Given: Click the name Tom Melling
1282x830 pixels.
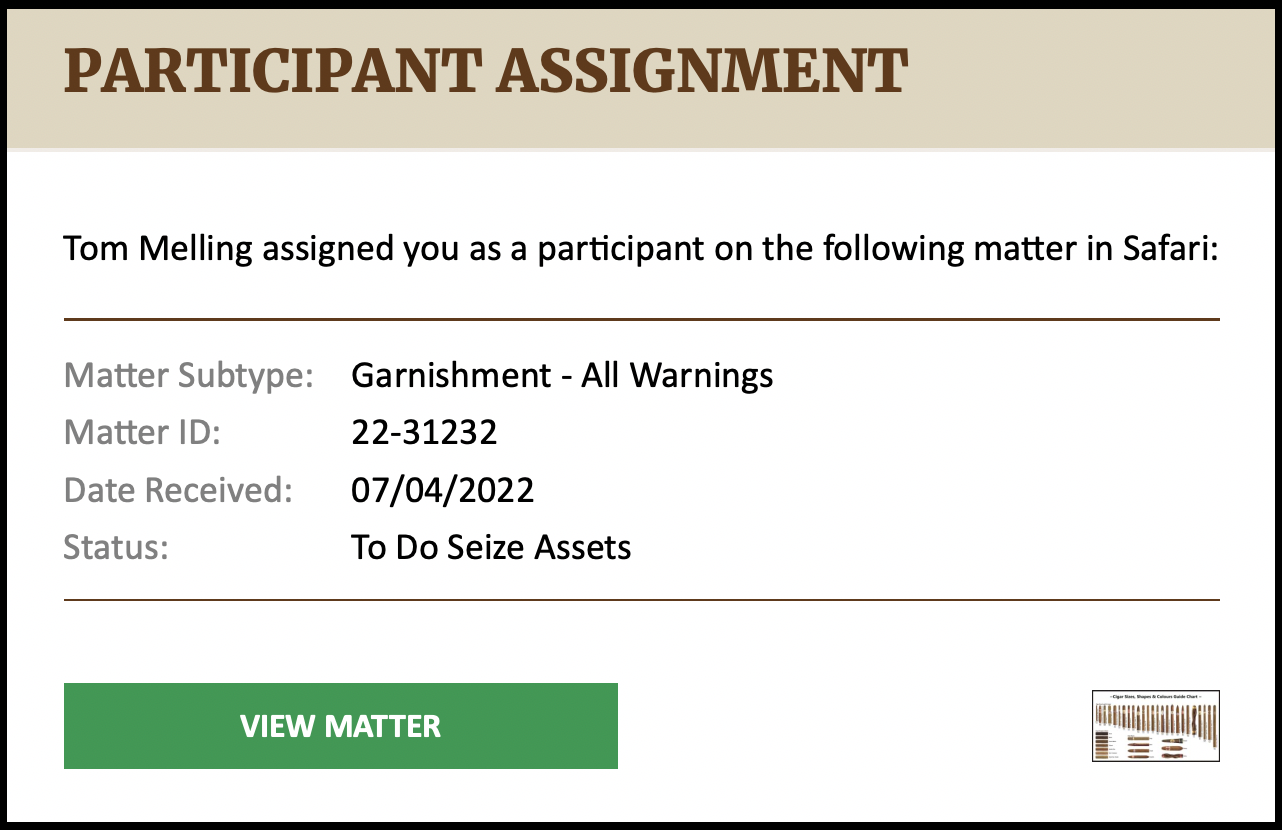Looking at the screenshot, I should pyautogui.click(x=158, y=249).
